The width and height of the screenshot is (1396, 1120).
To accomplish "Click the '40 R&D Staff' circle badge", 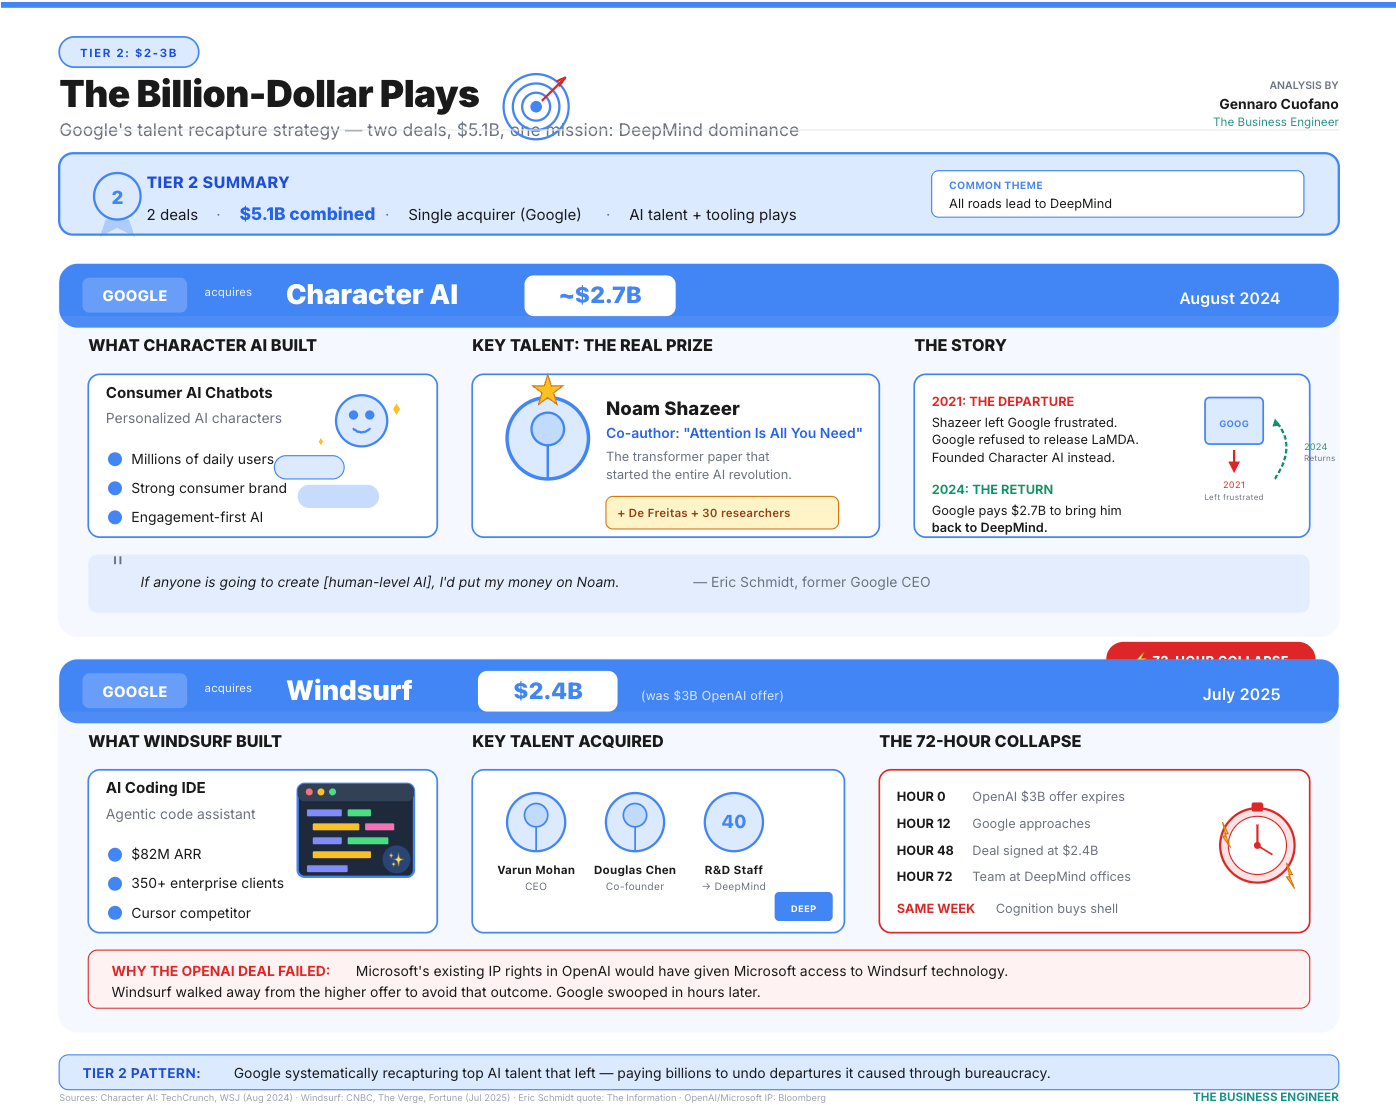I will point(733,820).
